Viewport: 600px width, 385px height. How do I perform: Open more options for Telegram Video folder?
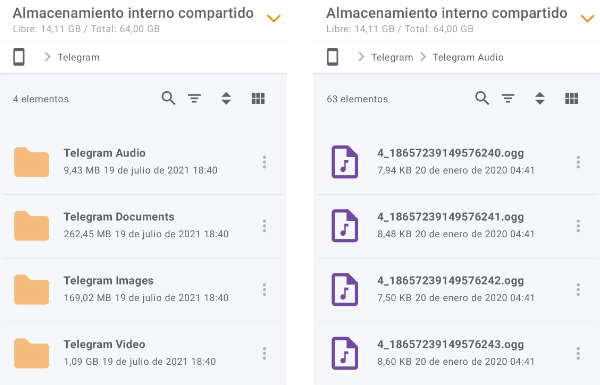264,353
